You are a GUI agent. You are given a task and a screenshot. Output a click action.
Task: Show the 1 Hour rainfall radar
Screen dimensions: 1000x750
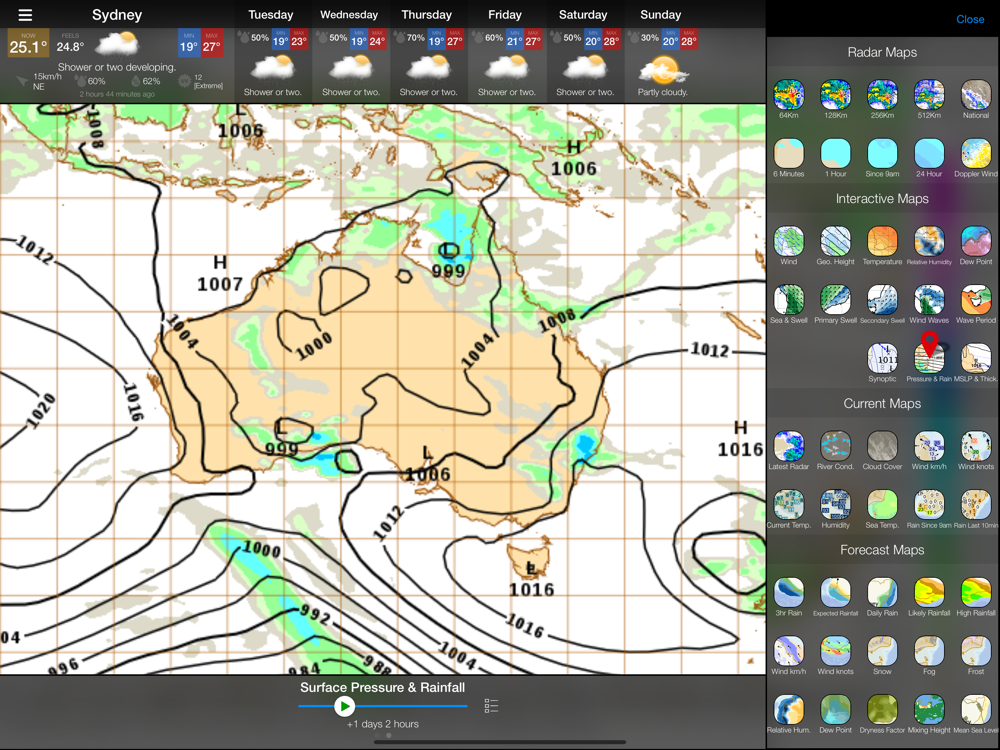point(835,154)
